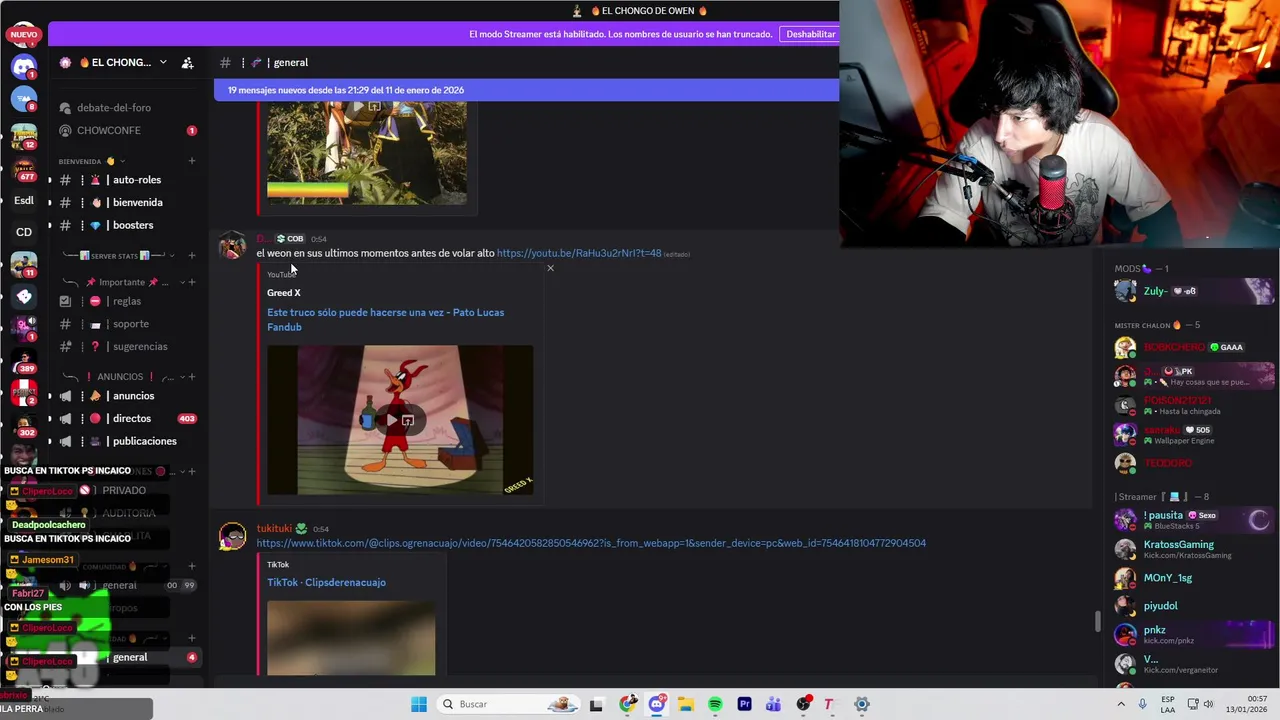This screenshot has width=1280, height=720.
Task: Open Discord direct messages home icon
Action: coord(24,67)
